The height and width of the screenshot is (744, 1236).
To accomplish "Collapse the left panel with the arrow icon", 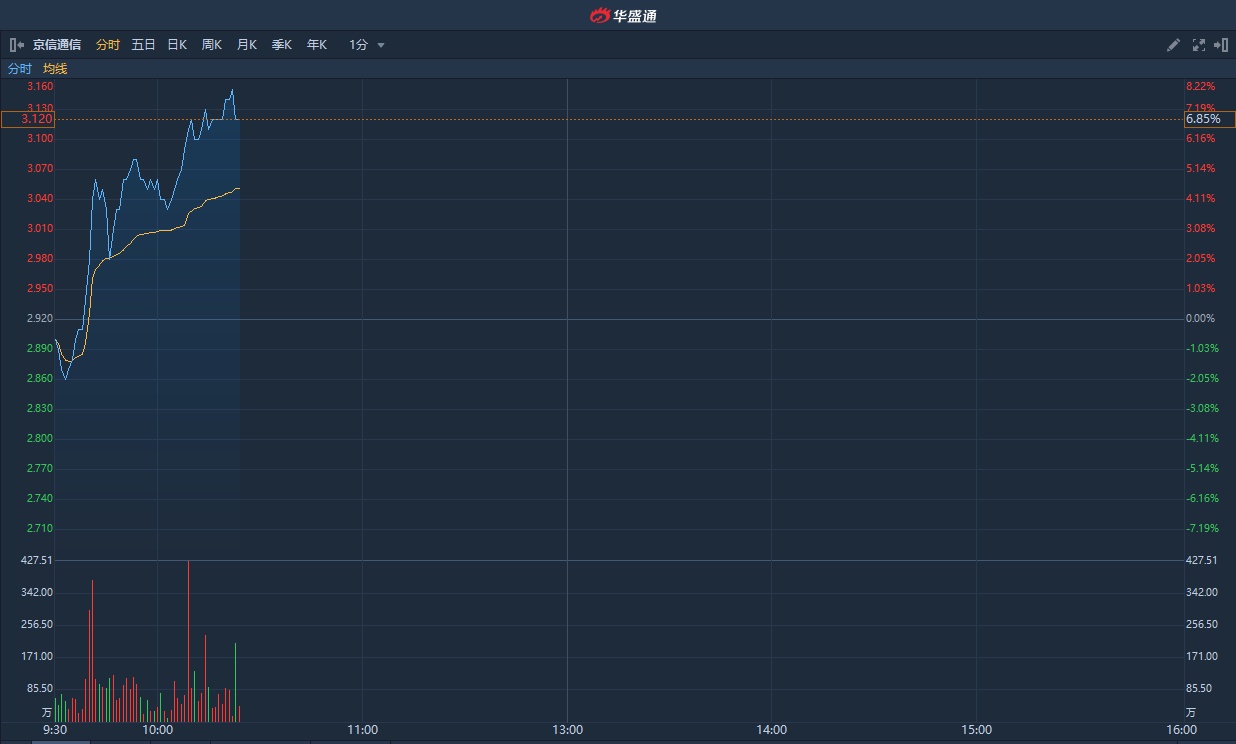I will (17, 45).
